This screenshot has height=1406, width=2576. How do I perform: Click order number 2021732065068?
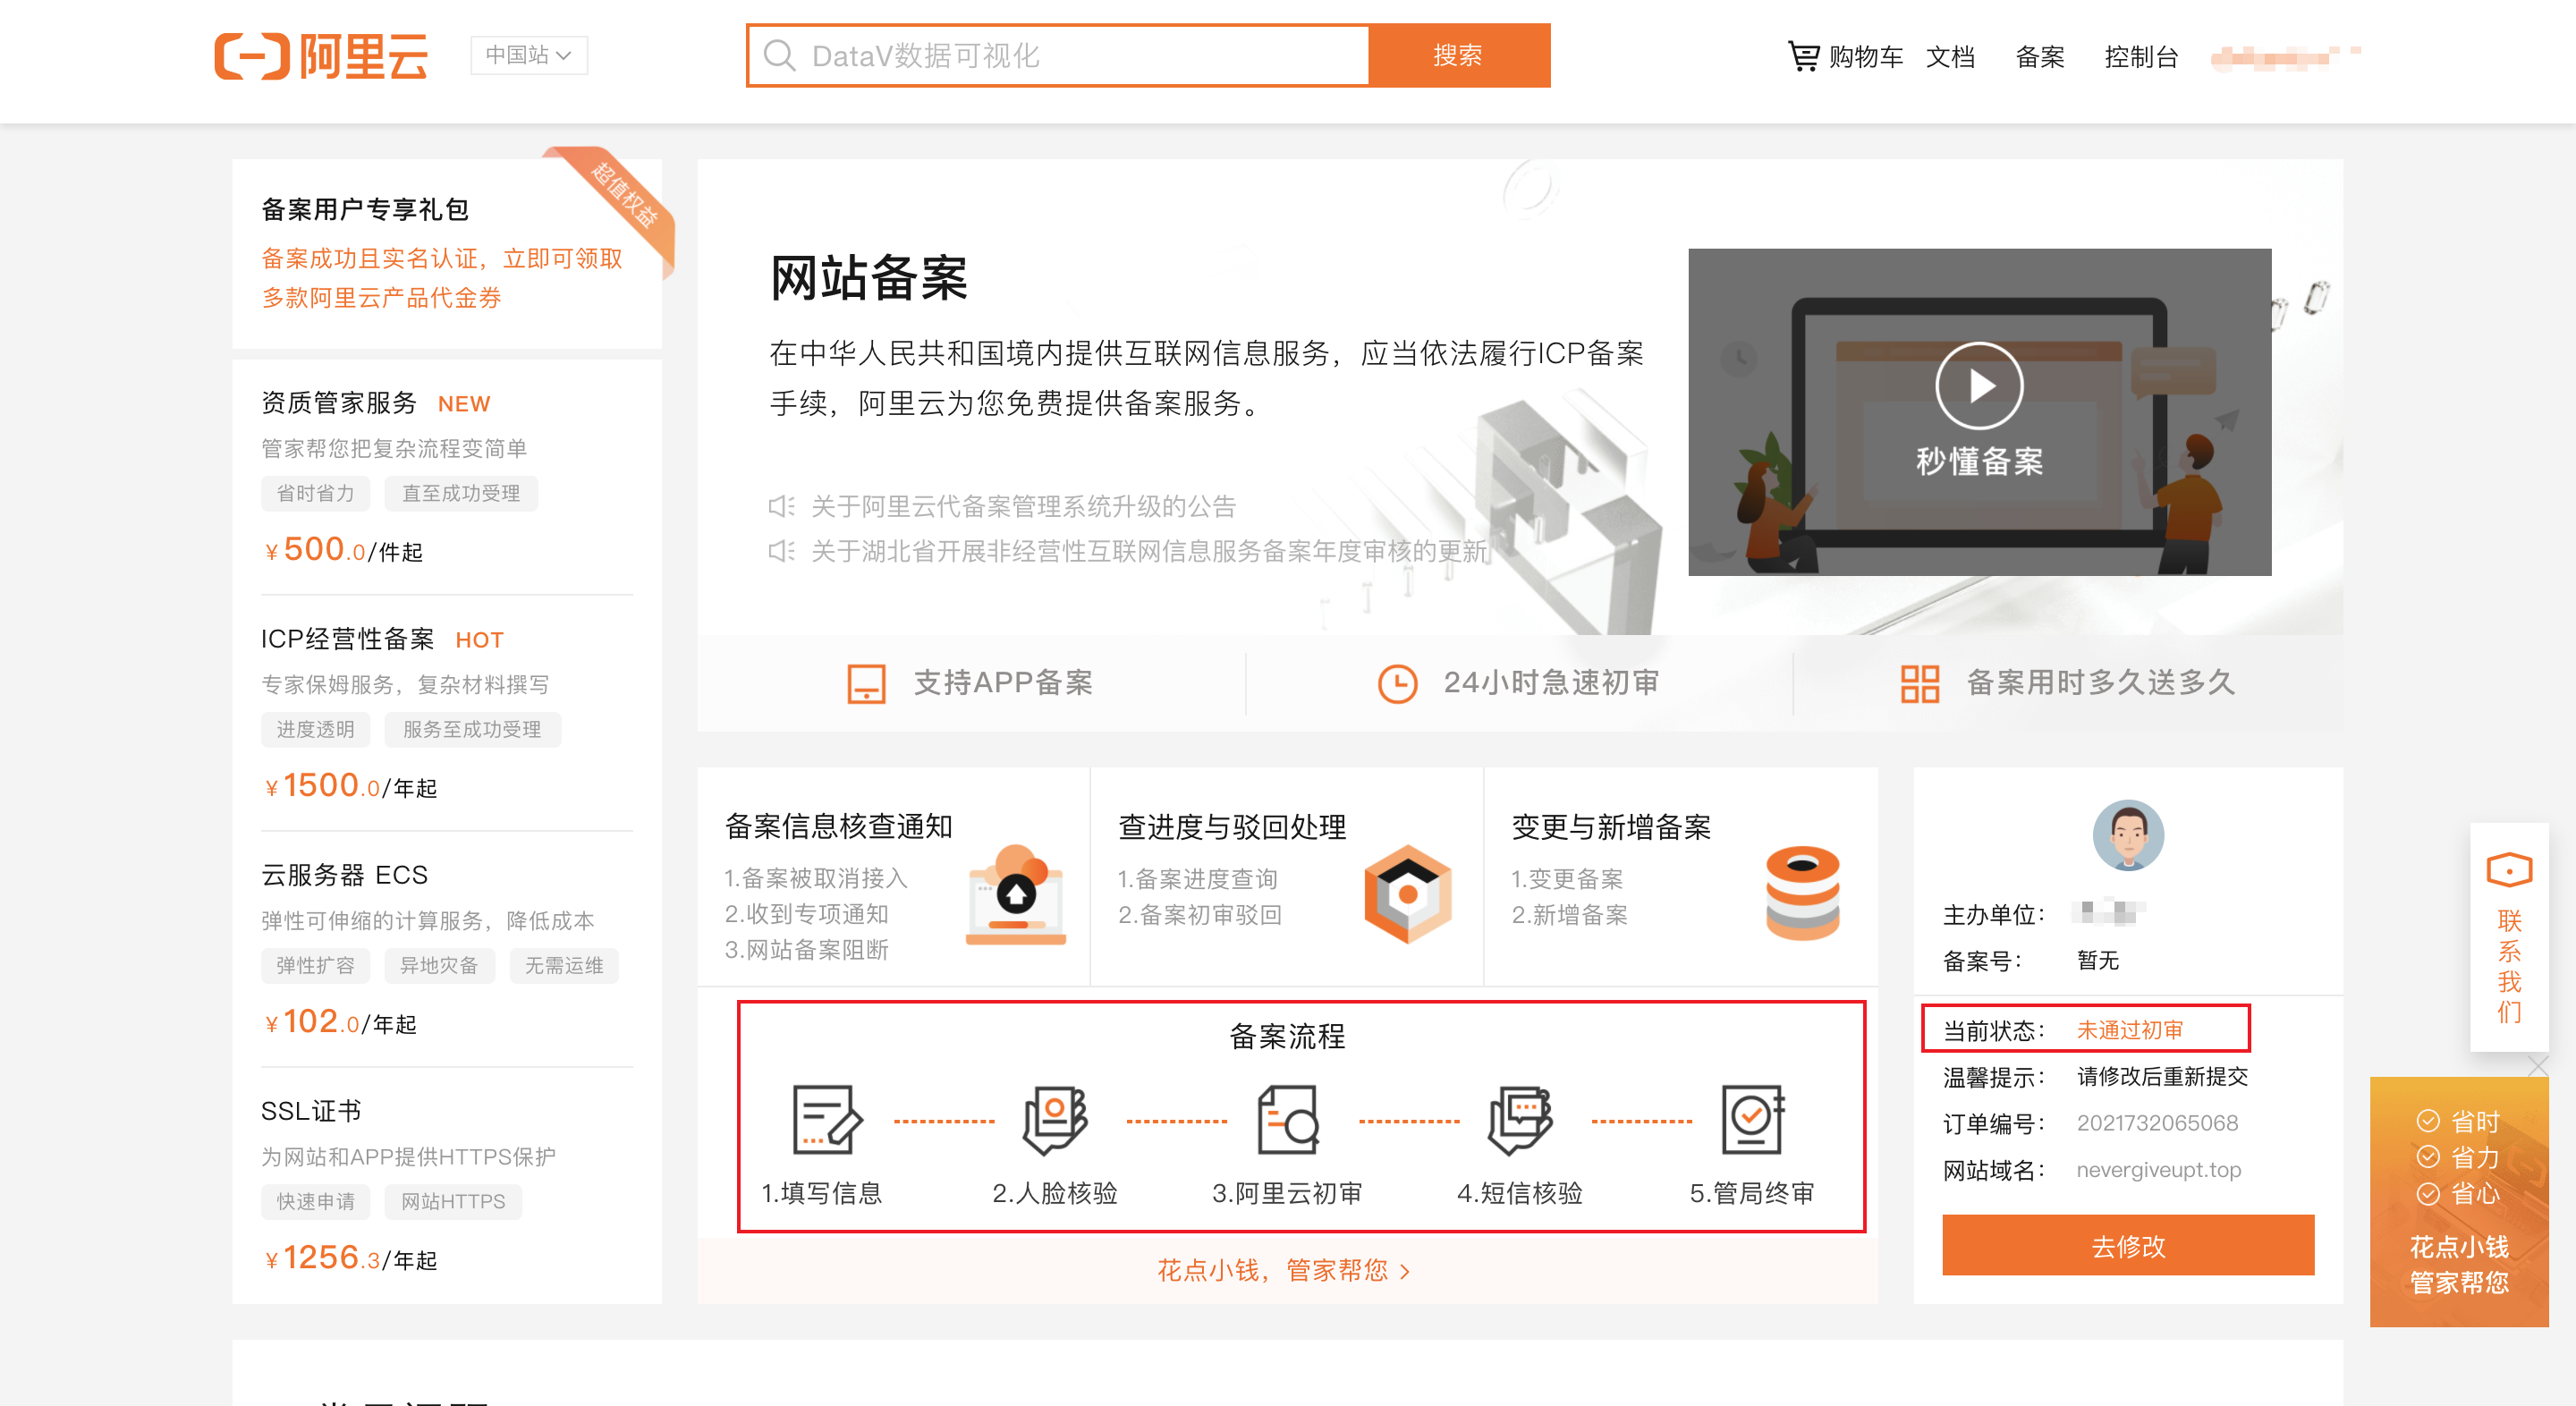click(x=2157, y=1122)
